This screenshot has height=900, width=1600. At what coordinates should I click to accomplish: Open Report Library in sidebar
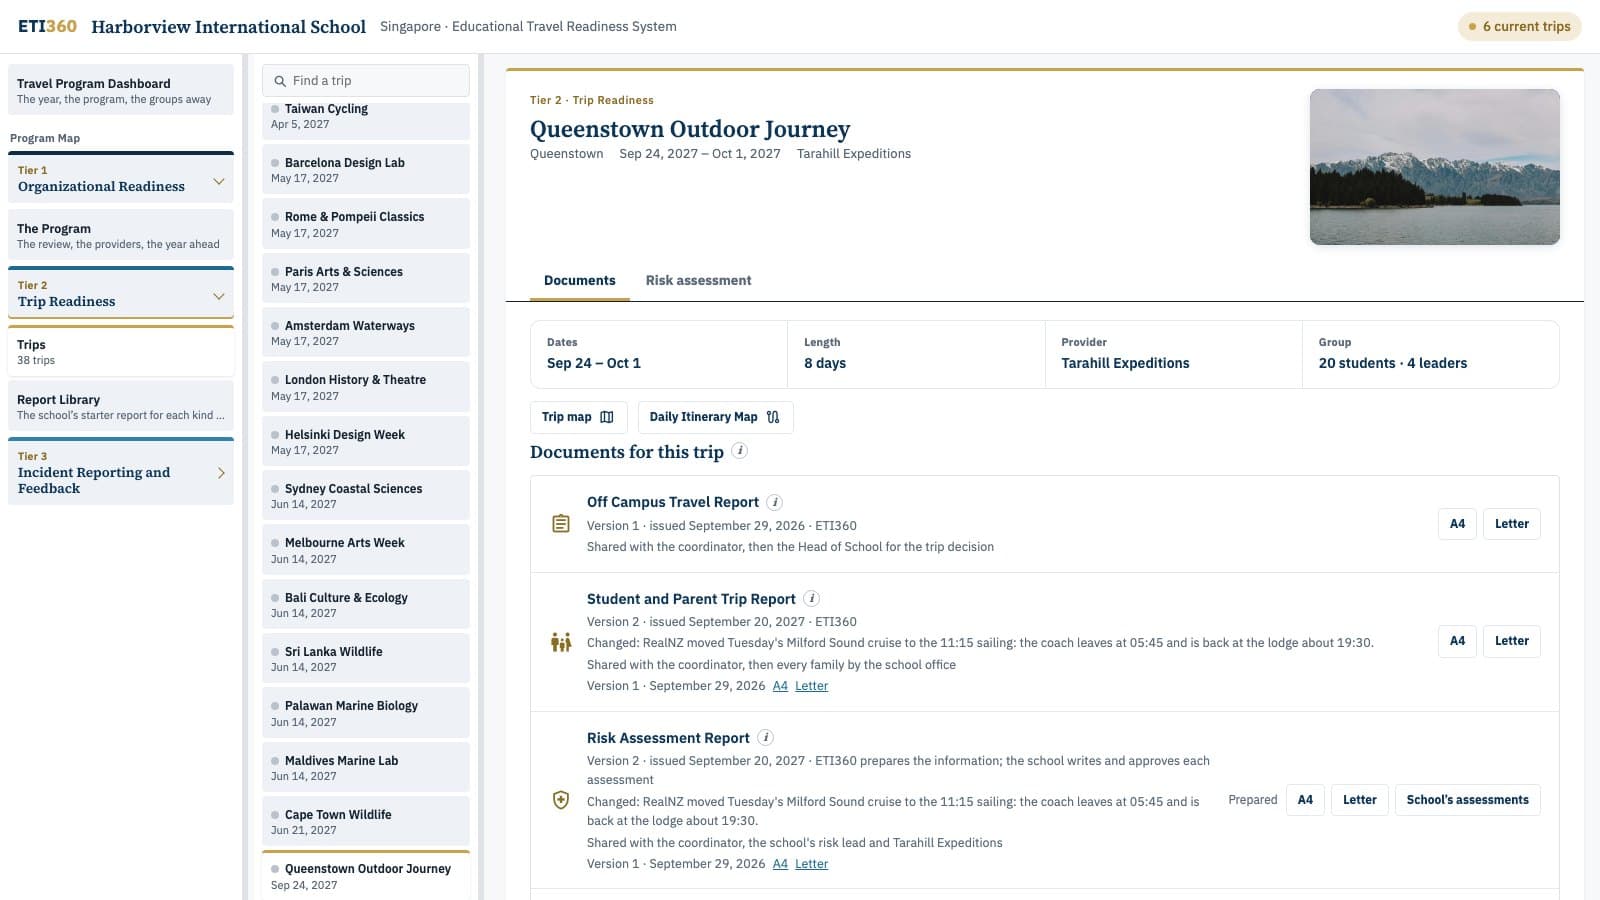pos(121,406)
